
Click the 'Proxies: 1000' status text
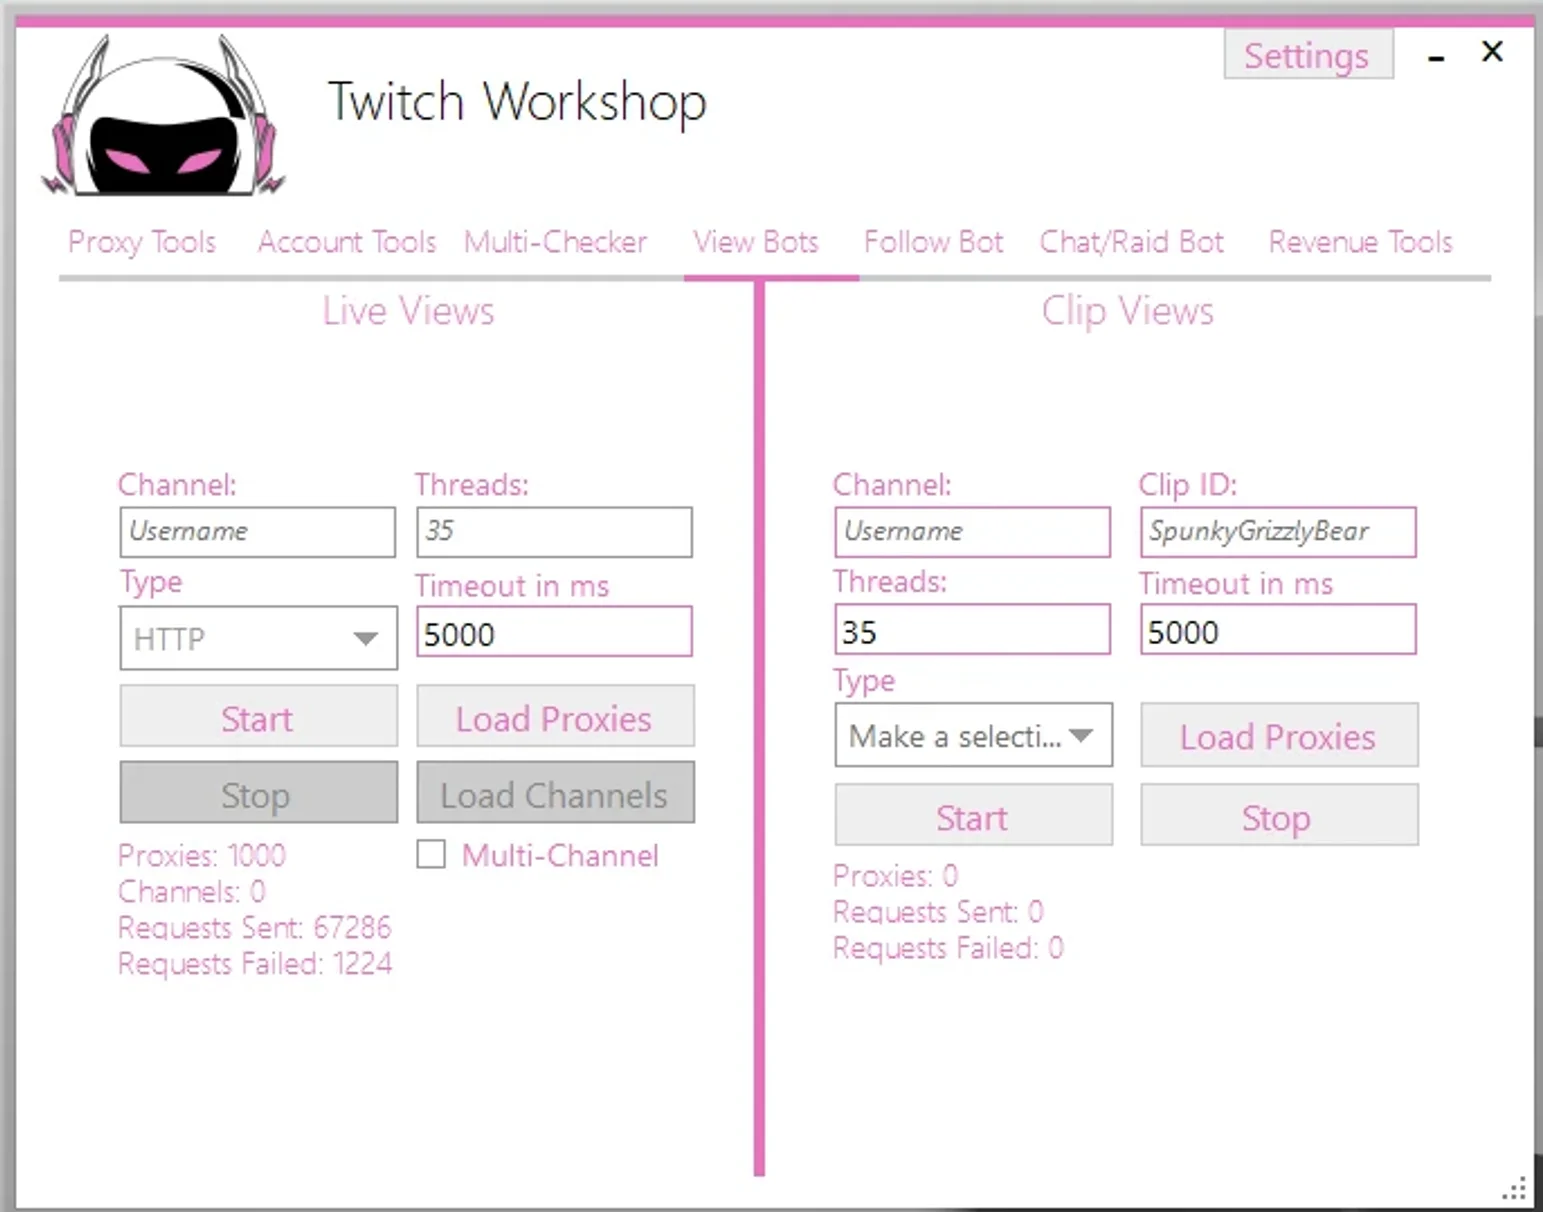point(202,856)
